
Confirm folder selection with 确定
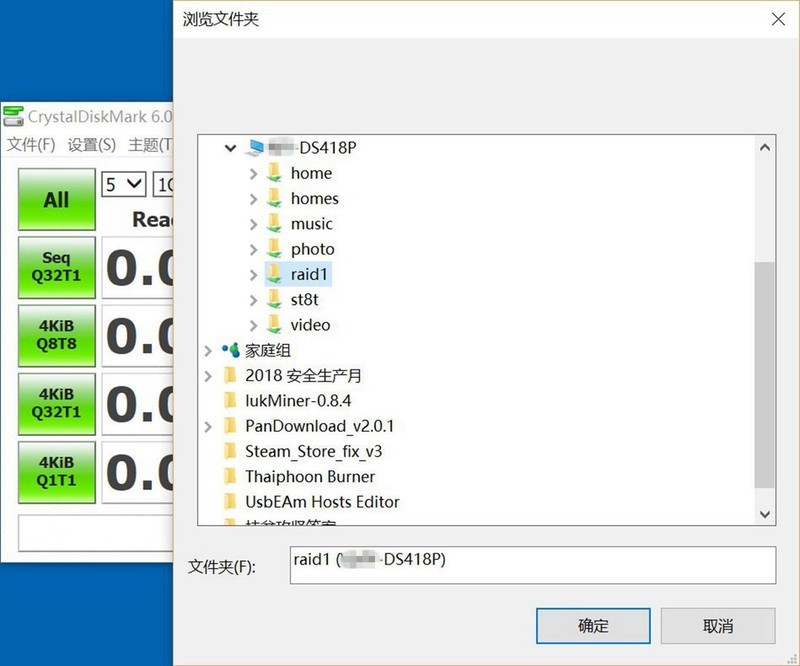[592, 625]
